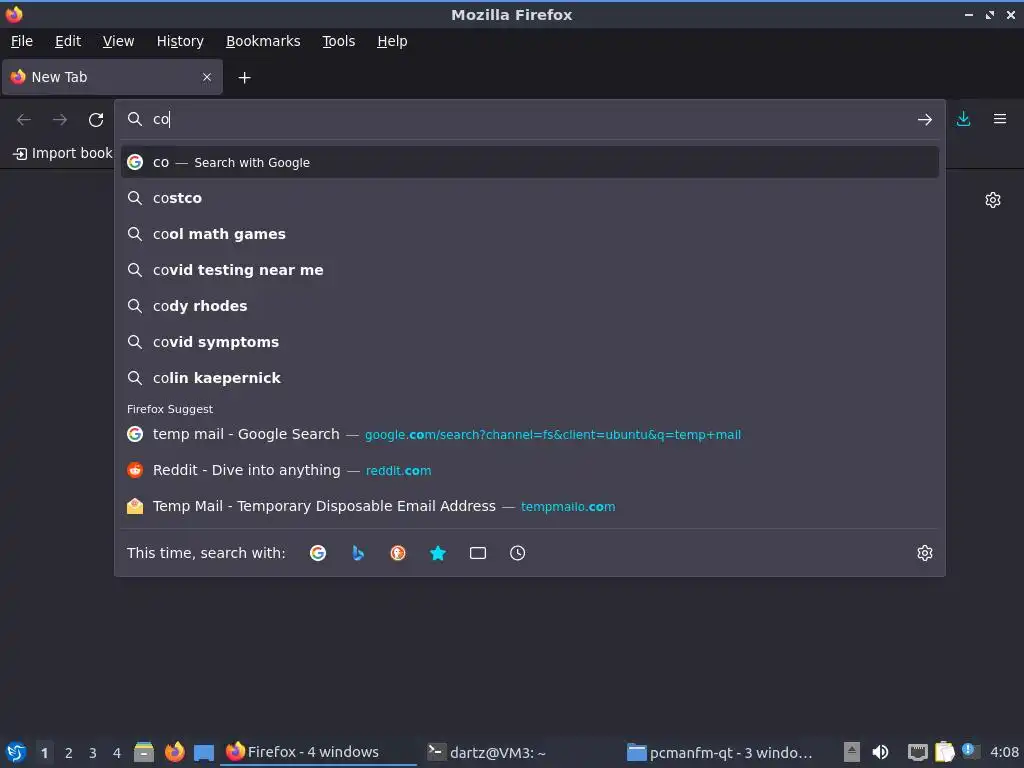The width and height of the screenshot is (1024, 768).
Task: Choose the "cool math games" suggestion
Action: pyautogui.click(x=530, y=234)
